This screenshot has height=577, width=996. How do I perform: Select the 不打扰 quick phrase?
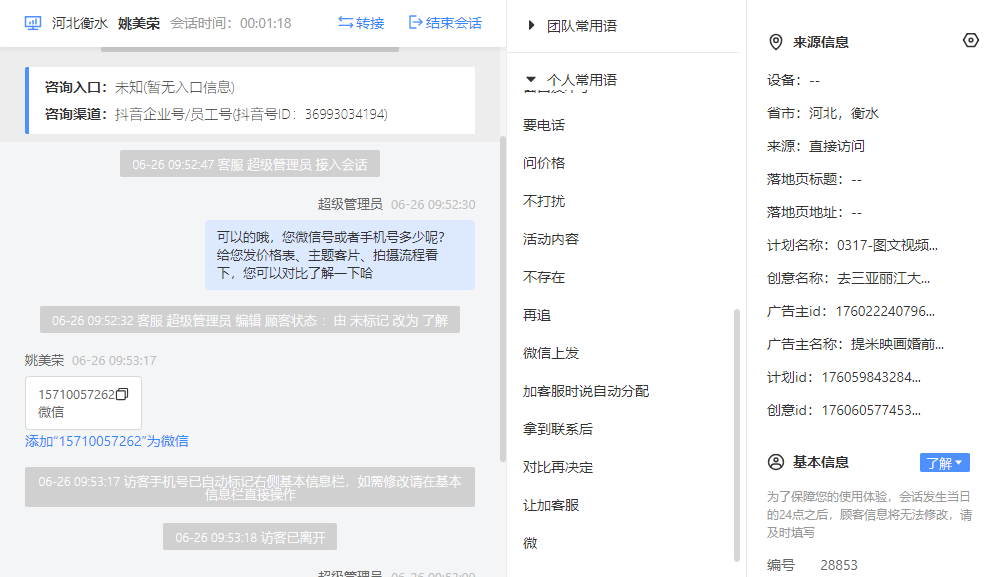click(544, 201)
